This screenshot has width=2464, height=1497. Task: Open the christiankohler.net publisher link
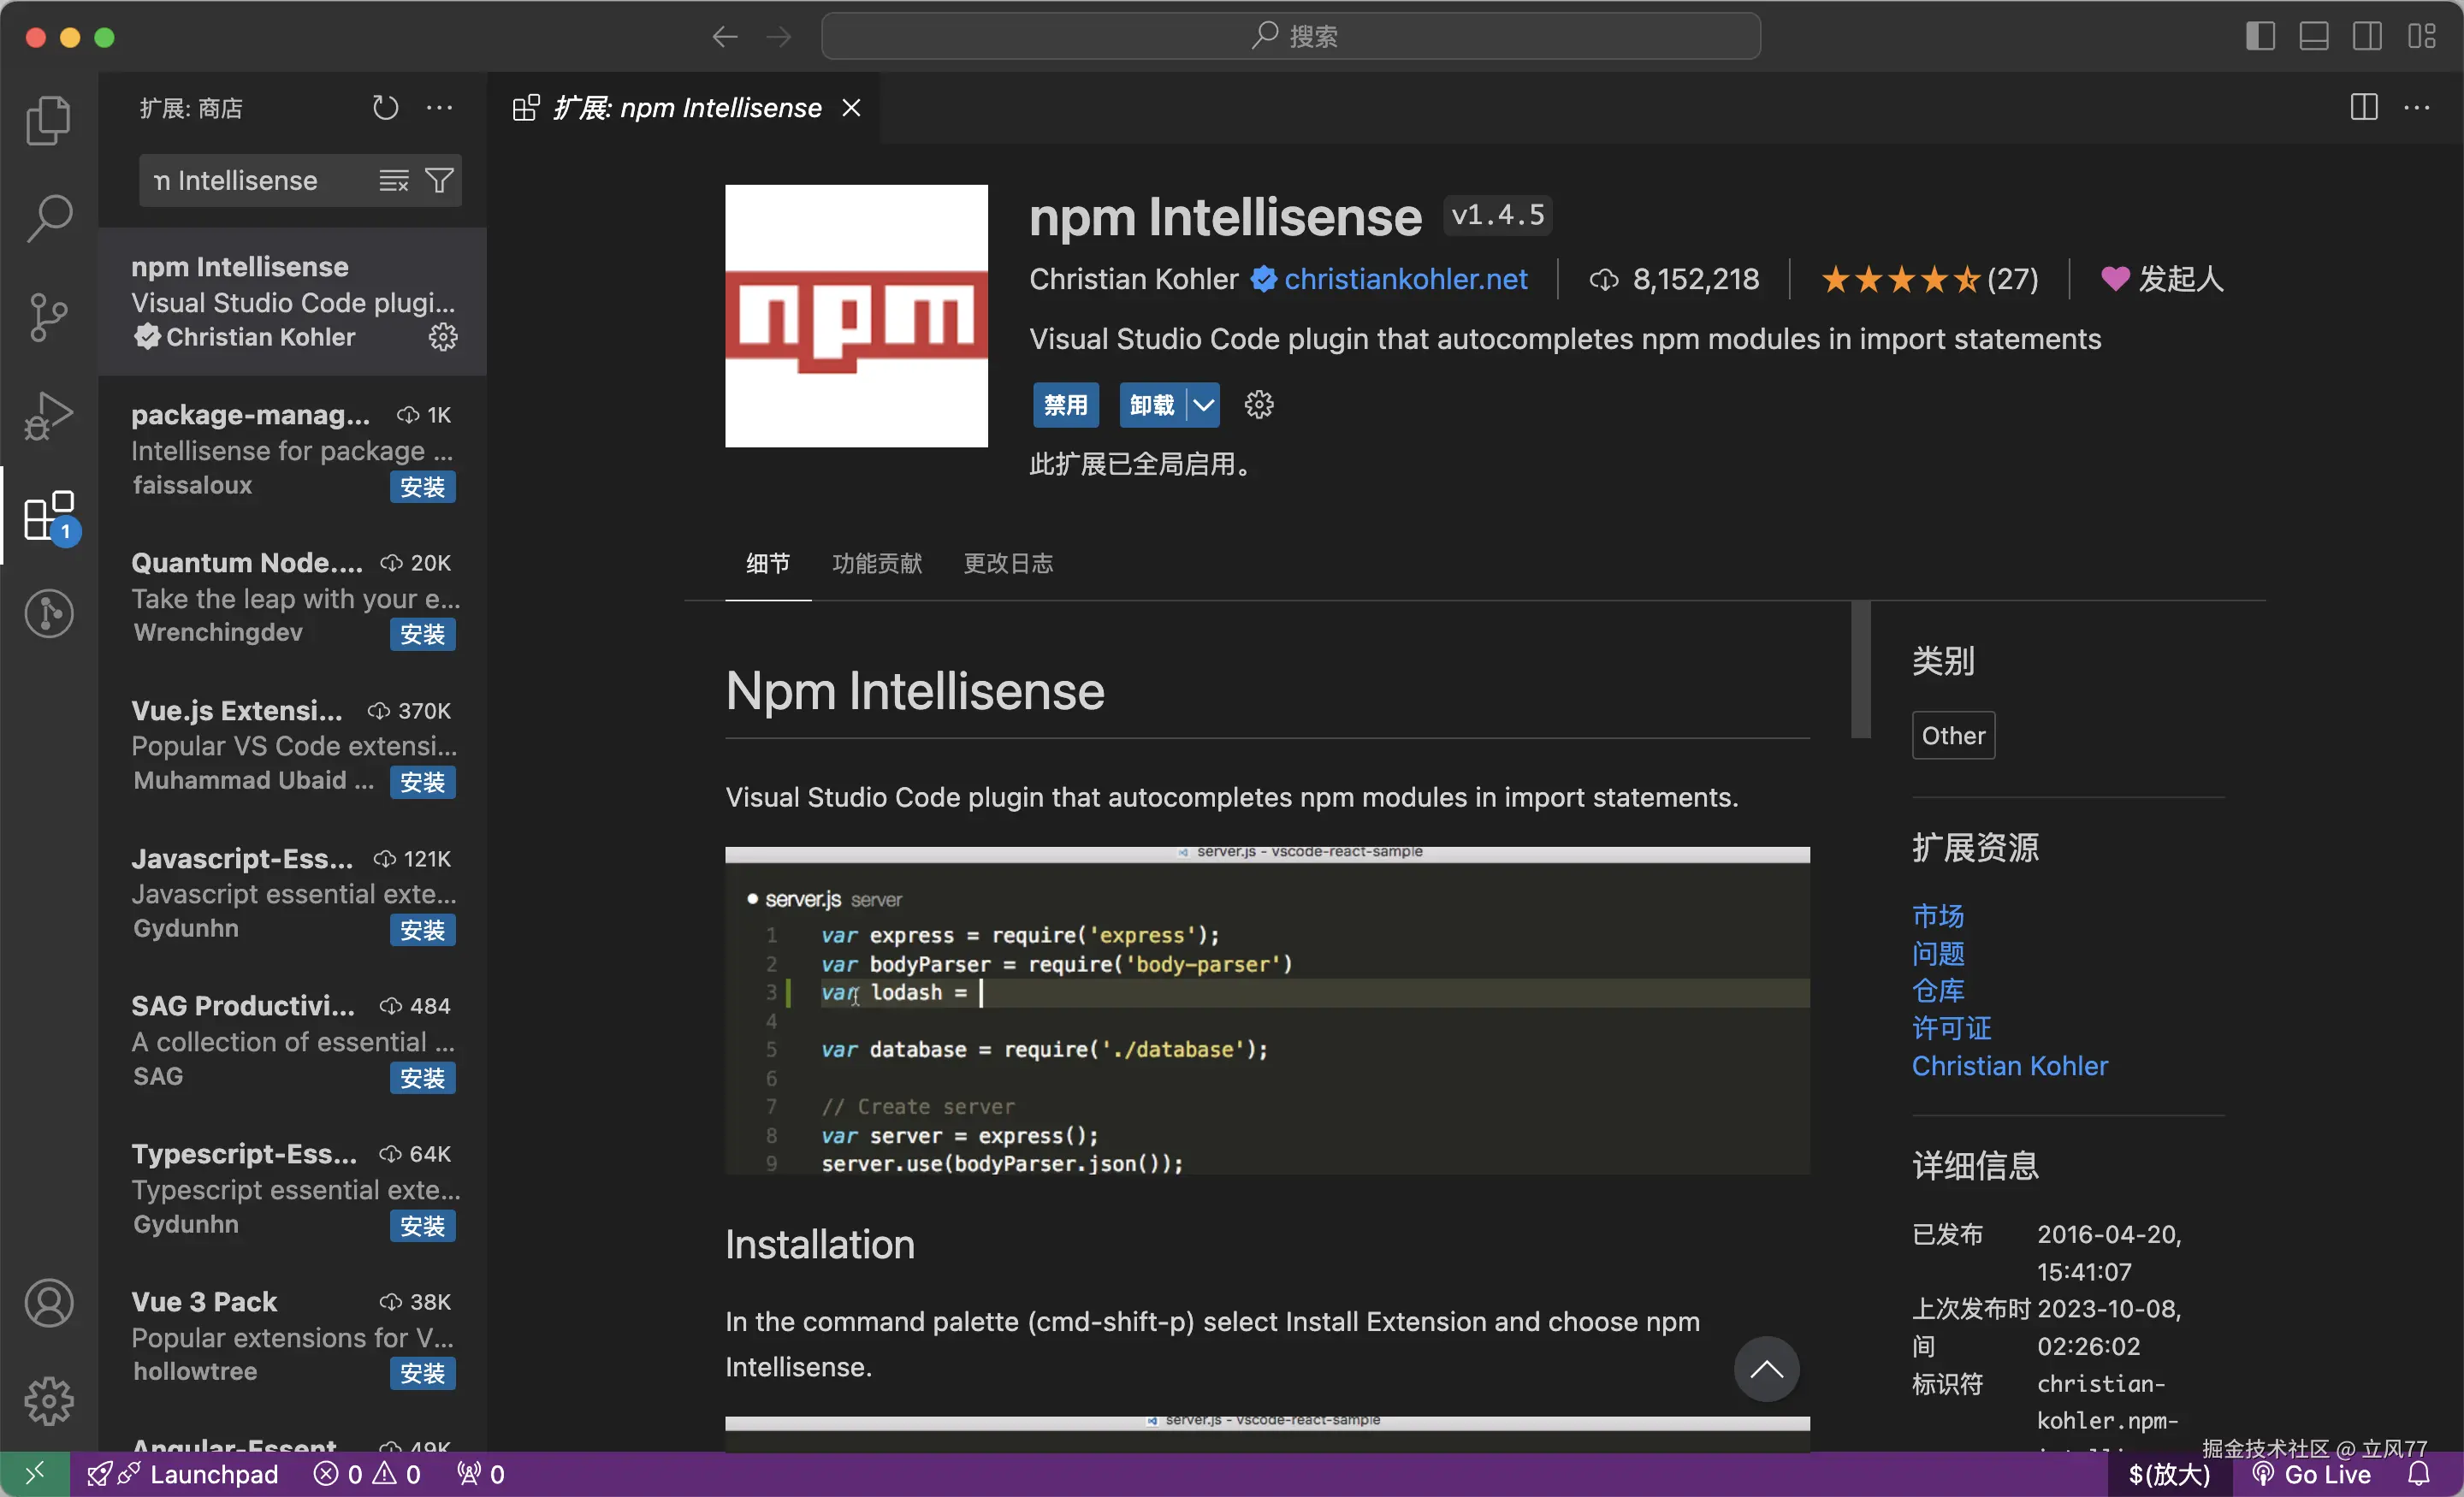1405,279
